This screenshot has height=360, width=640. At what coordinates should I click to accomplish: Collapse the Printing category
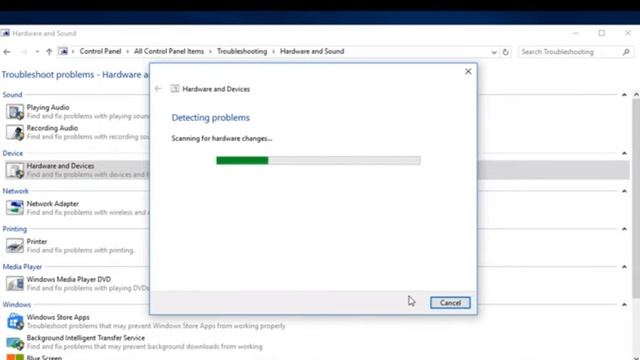pyautogui.click(x=624, y=229)
